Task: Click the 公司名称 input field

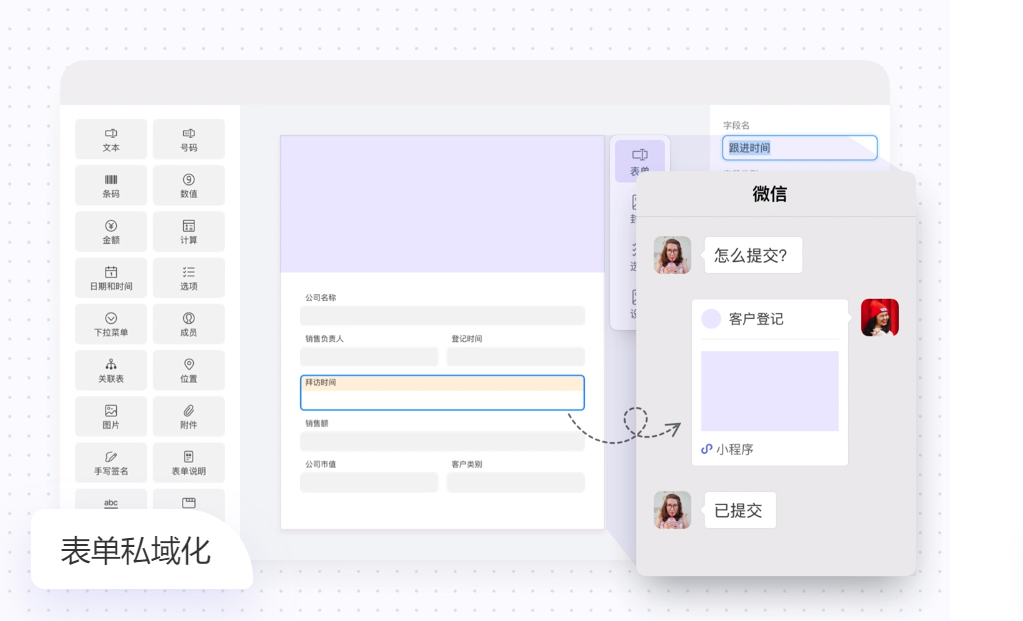Action: point(442,316)
